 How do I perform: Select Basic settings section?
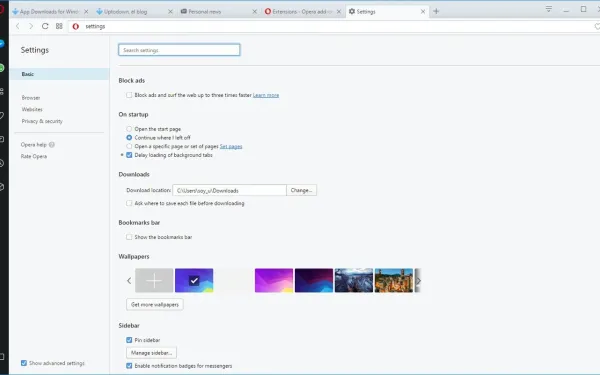[x=59, y=74]
